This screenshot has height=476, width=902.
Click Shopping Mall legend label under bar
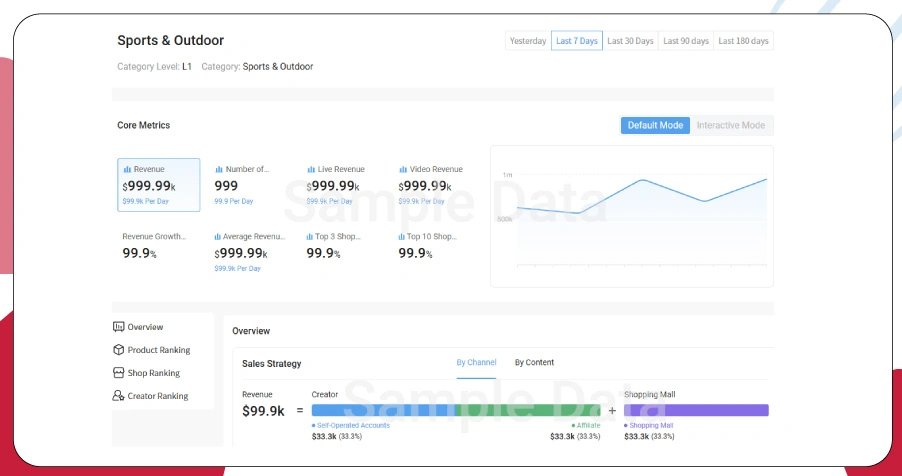[x=649, y=425]
